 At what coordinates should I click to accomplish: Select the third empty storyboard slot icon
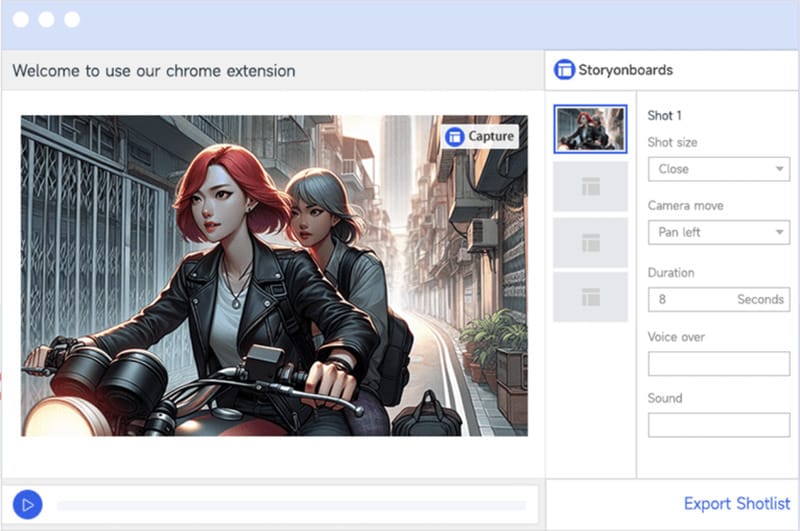coord(590,243)
